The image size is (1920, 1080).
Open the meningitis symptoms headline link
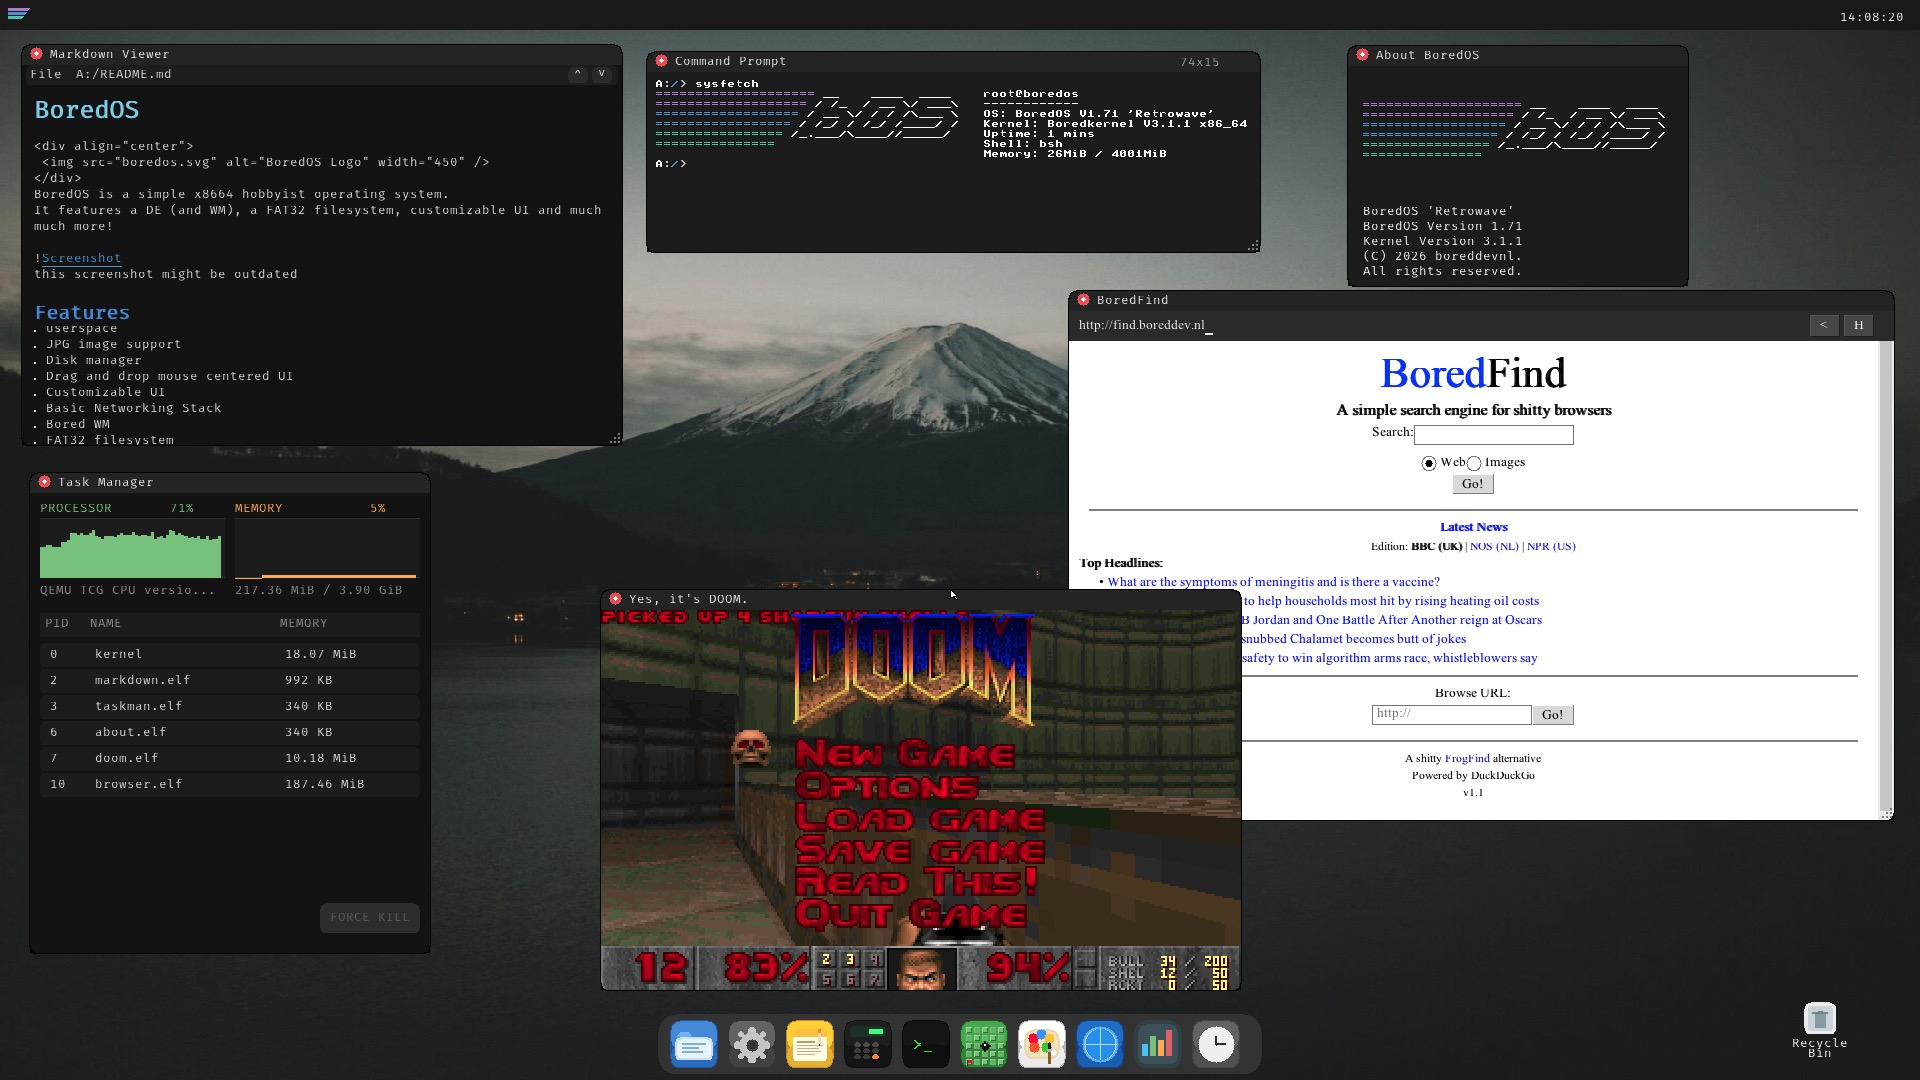[x=1274, y=581]
